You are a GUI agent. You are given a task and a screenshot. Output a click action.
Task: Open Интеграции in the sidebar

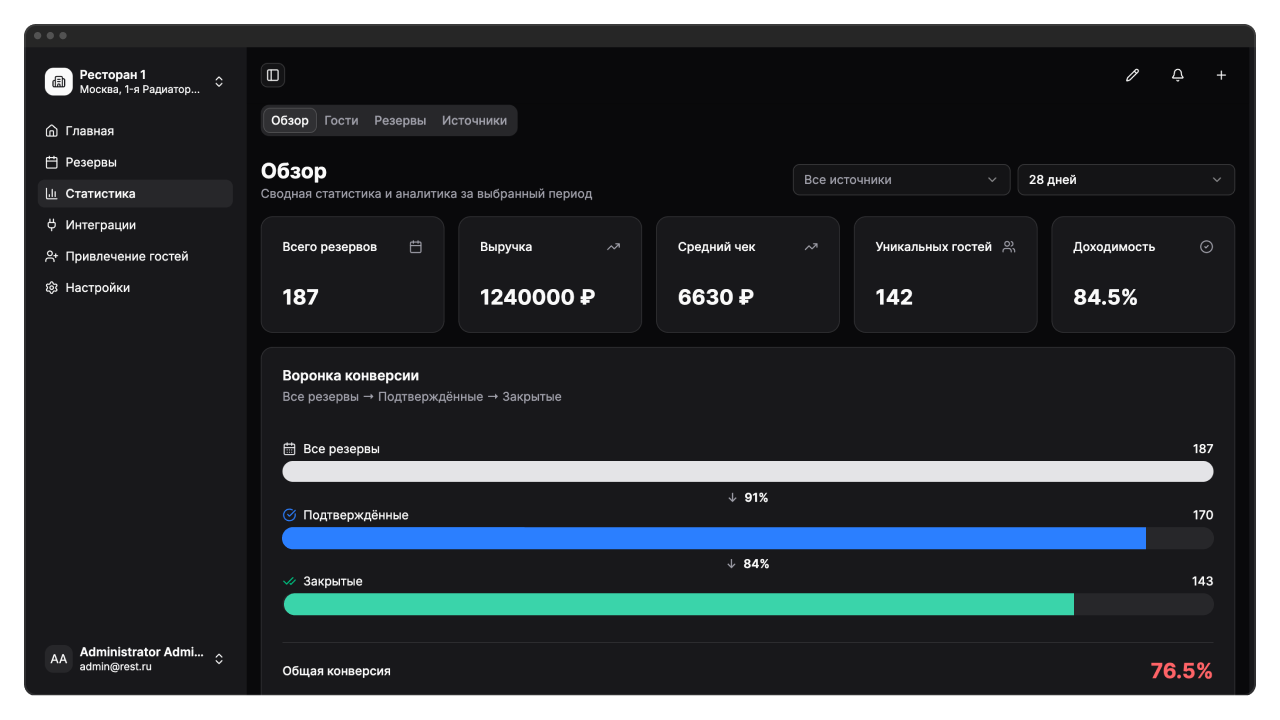tap(100, 225)
